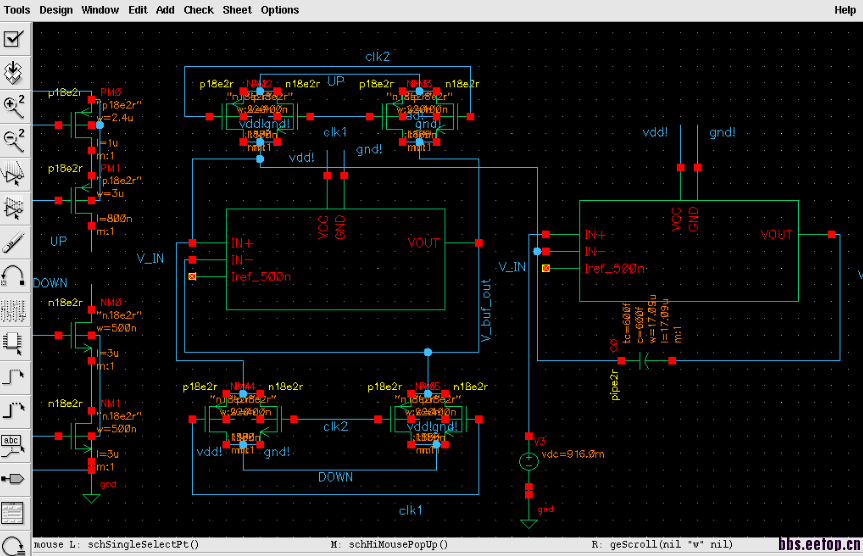Zoom out by 2 using toolbar icon

14,140
